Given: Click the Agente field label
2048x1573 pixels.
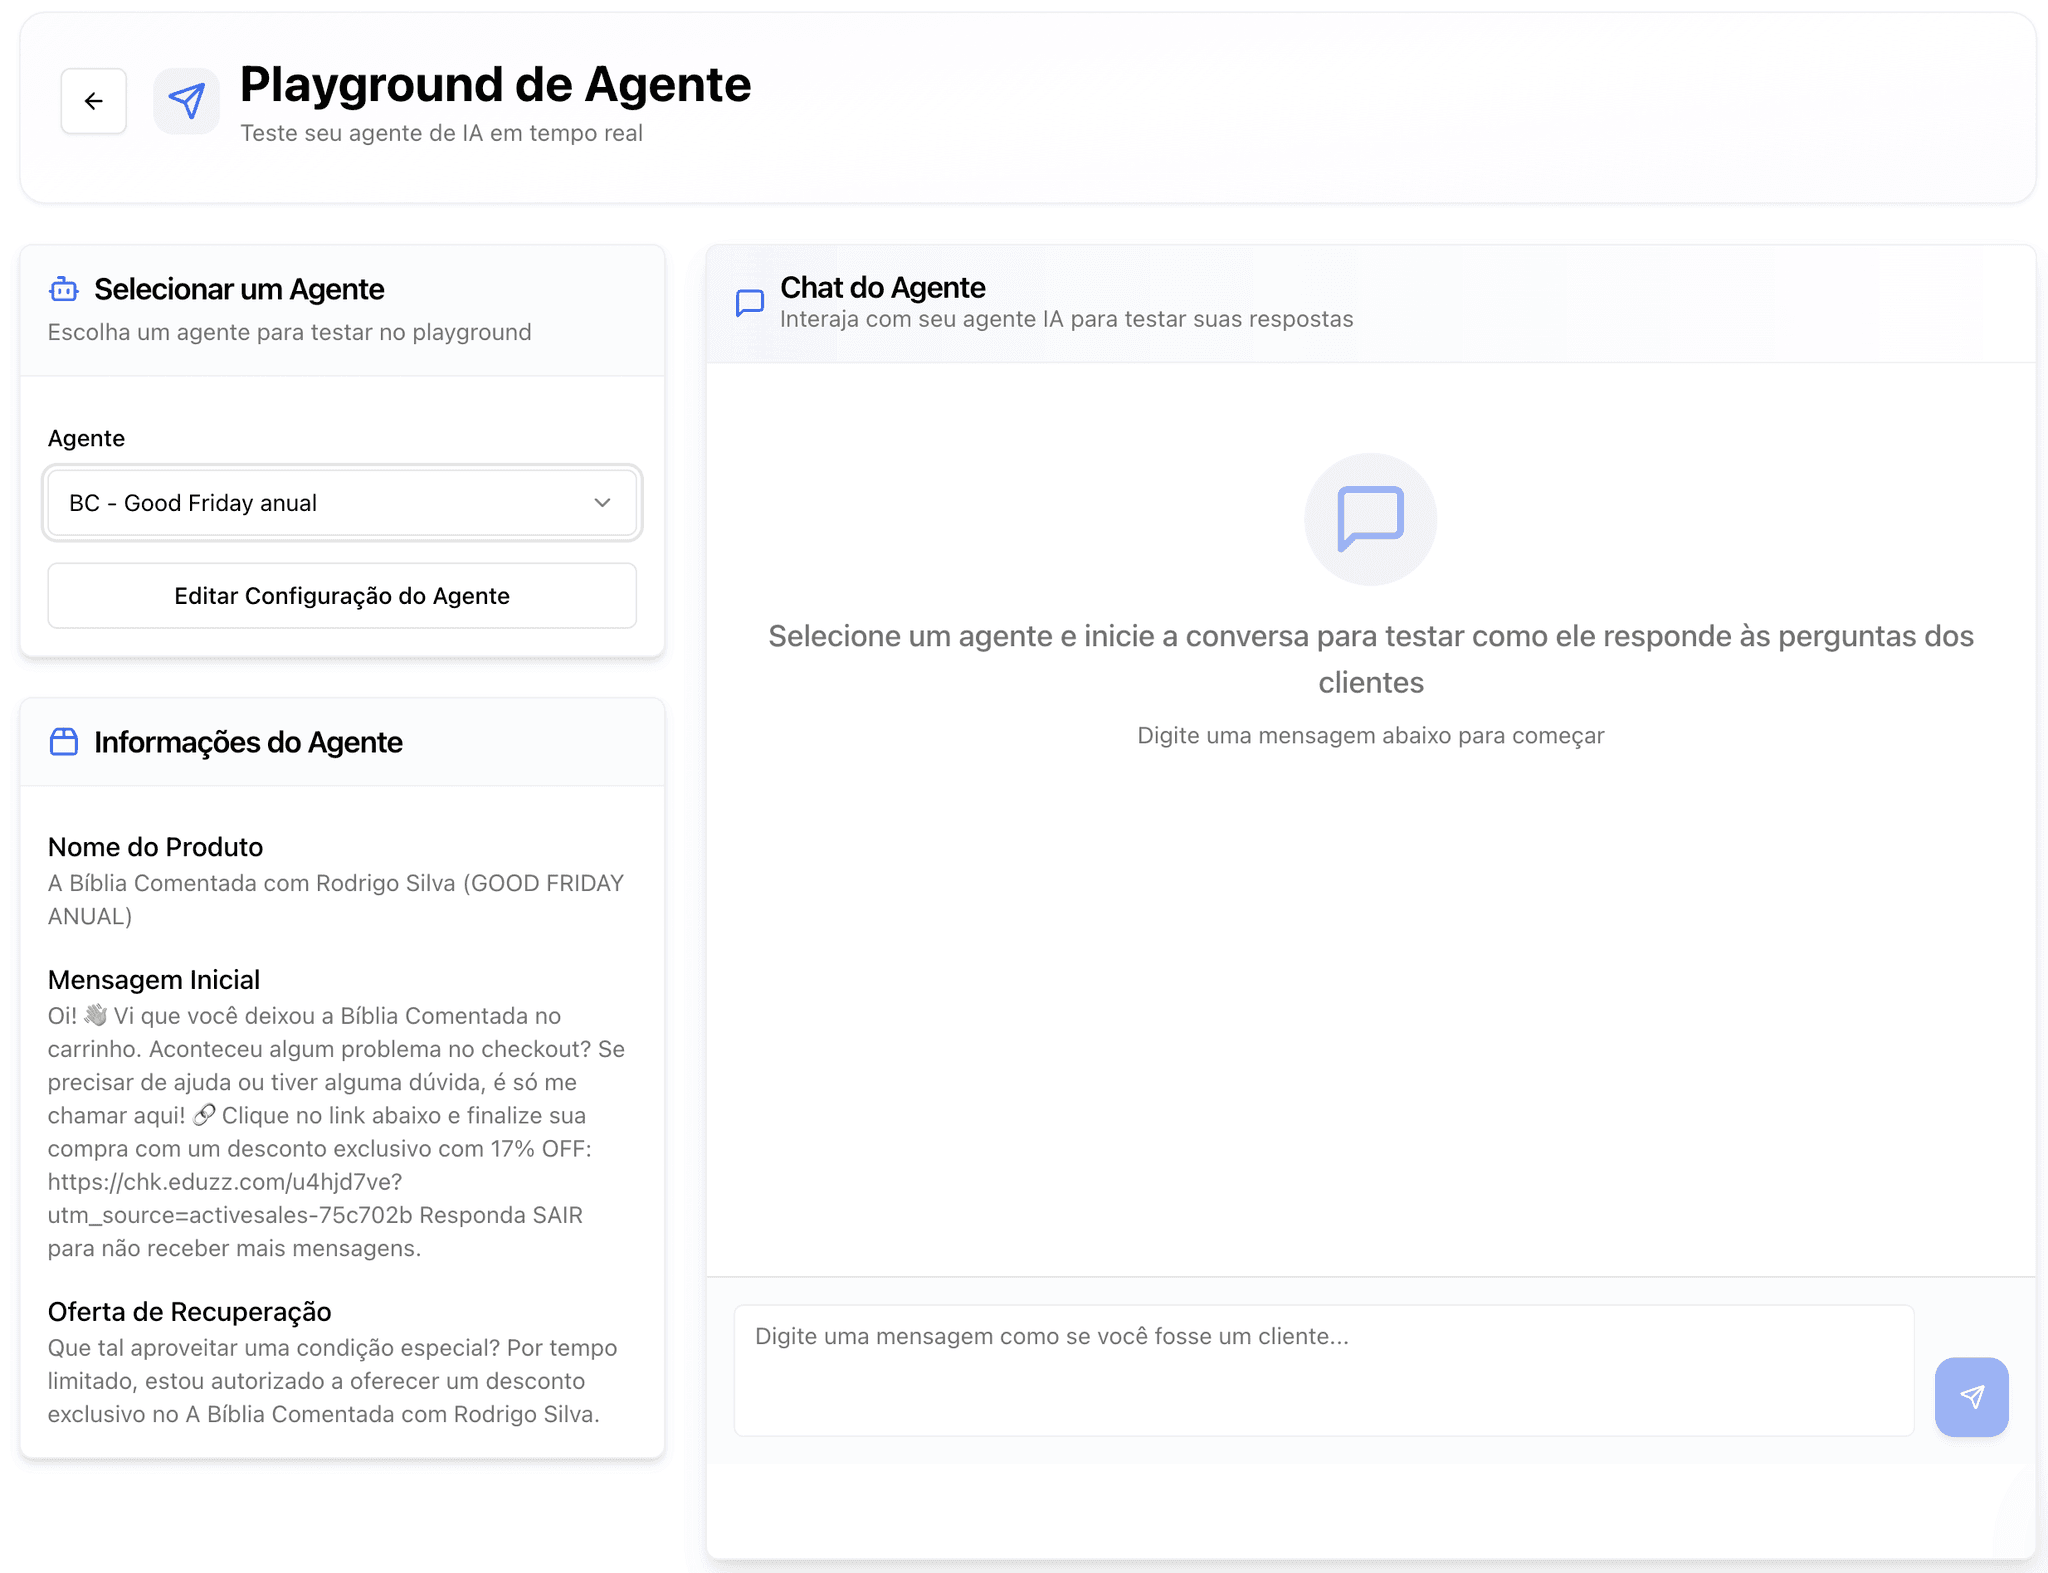Looking at the screenshot, I should pyautogui.click(x=86, y=438).
